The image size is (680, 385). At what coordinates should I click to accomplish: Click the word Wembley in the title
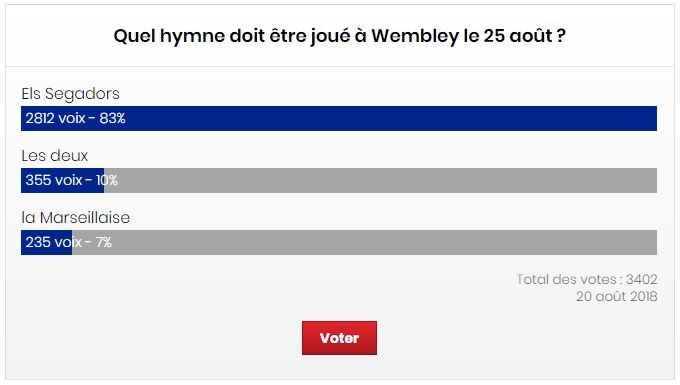[415, 36]
